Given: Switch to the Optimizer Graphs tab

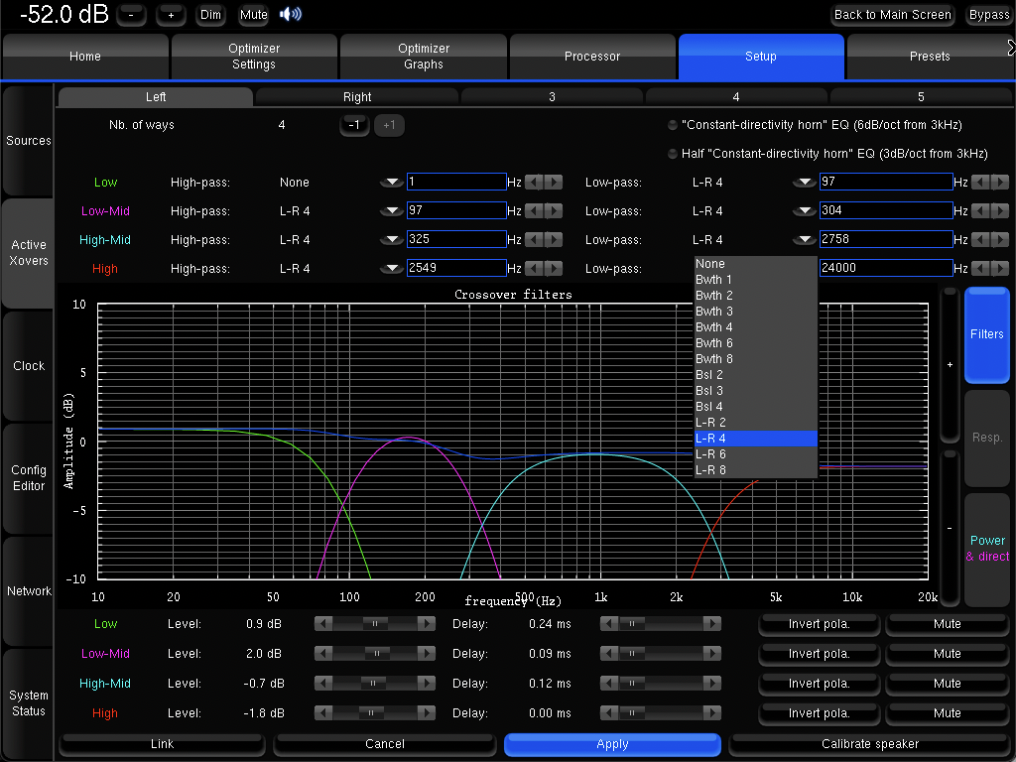Looking at the screenshot, I should (x=423, y=56).
